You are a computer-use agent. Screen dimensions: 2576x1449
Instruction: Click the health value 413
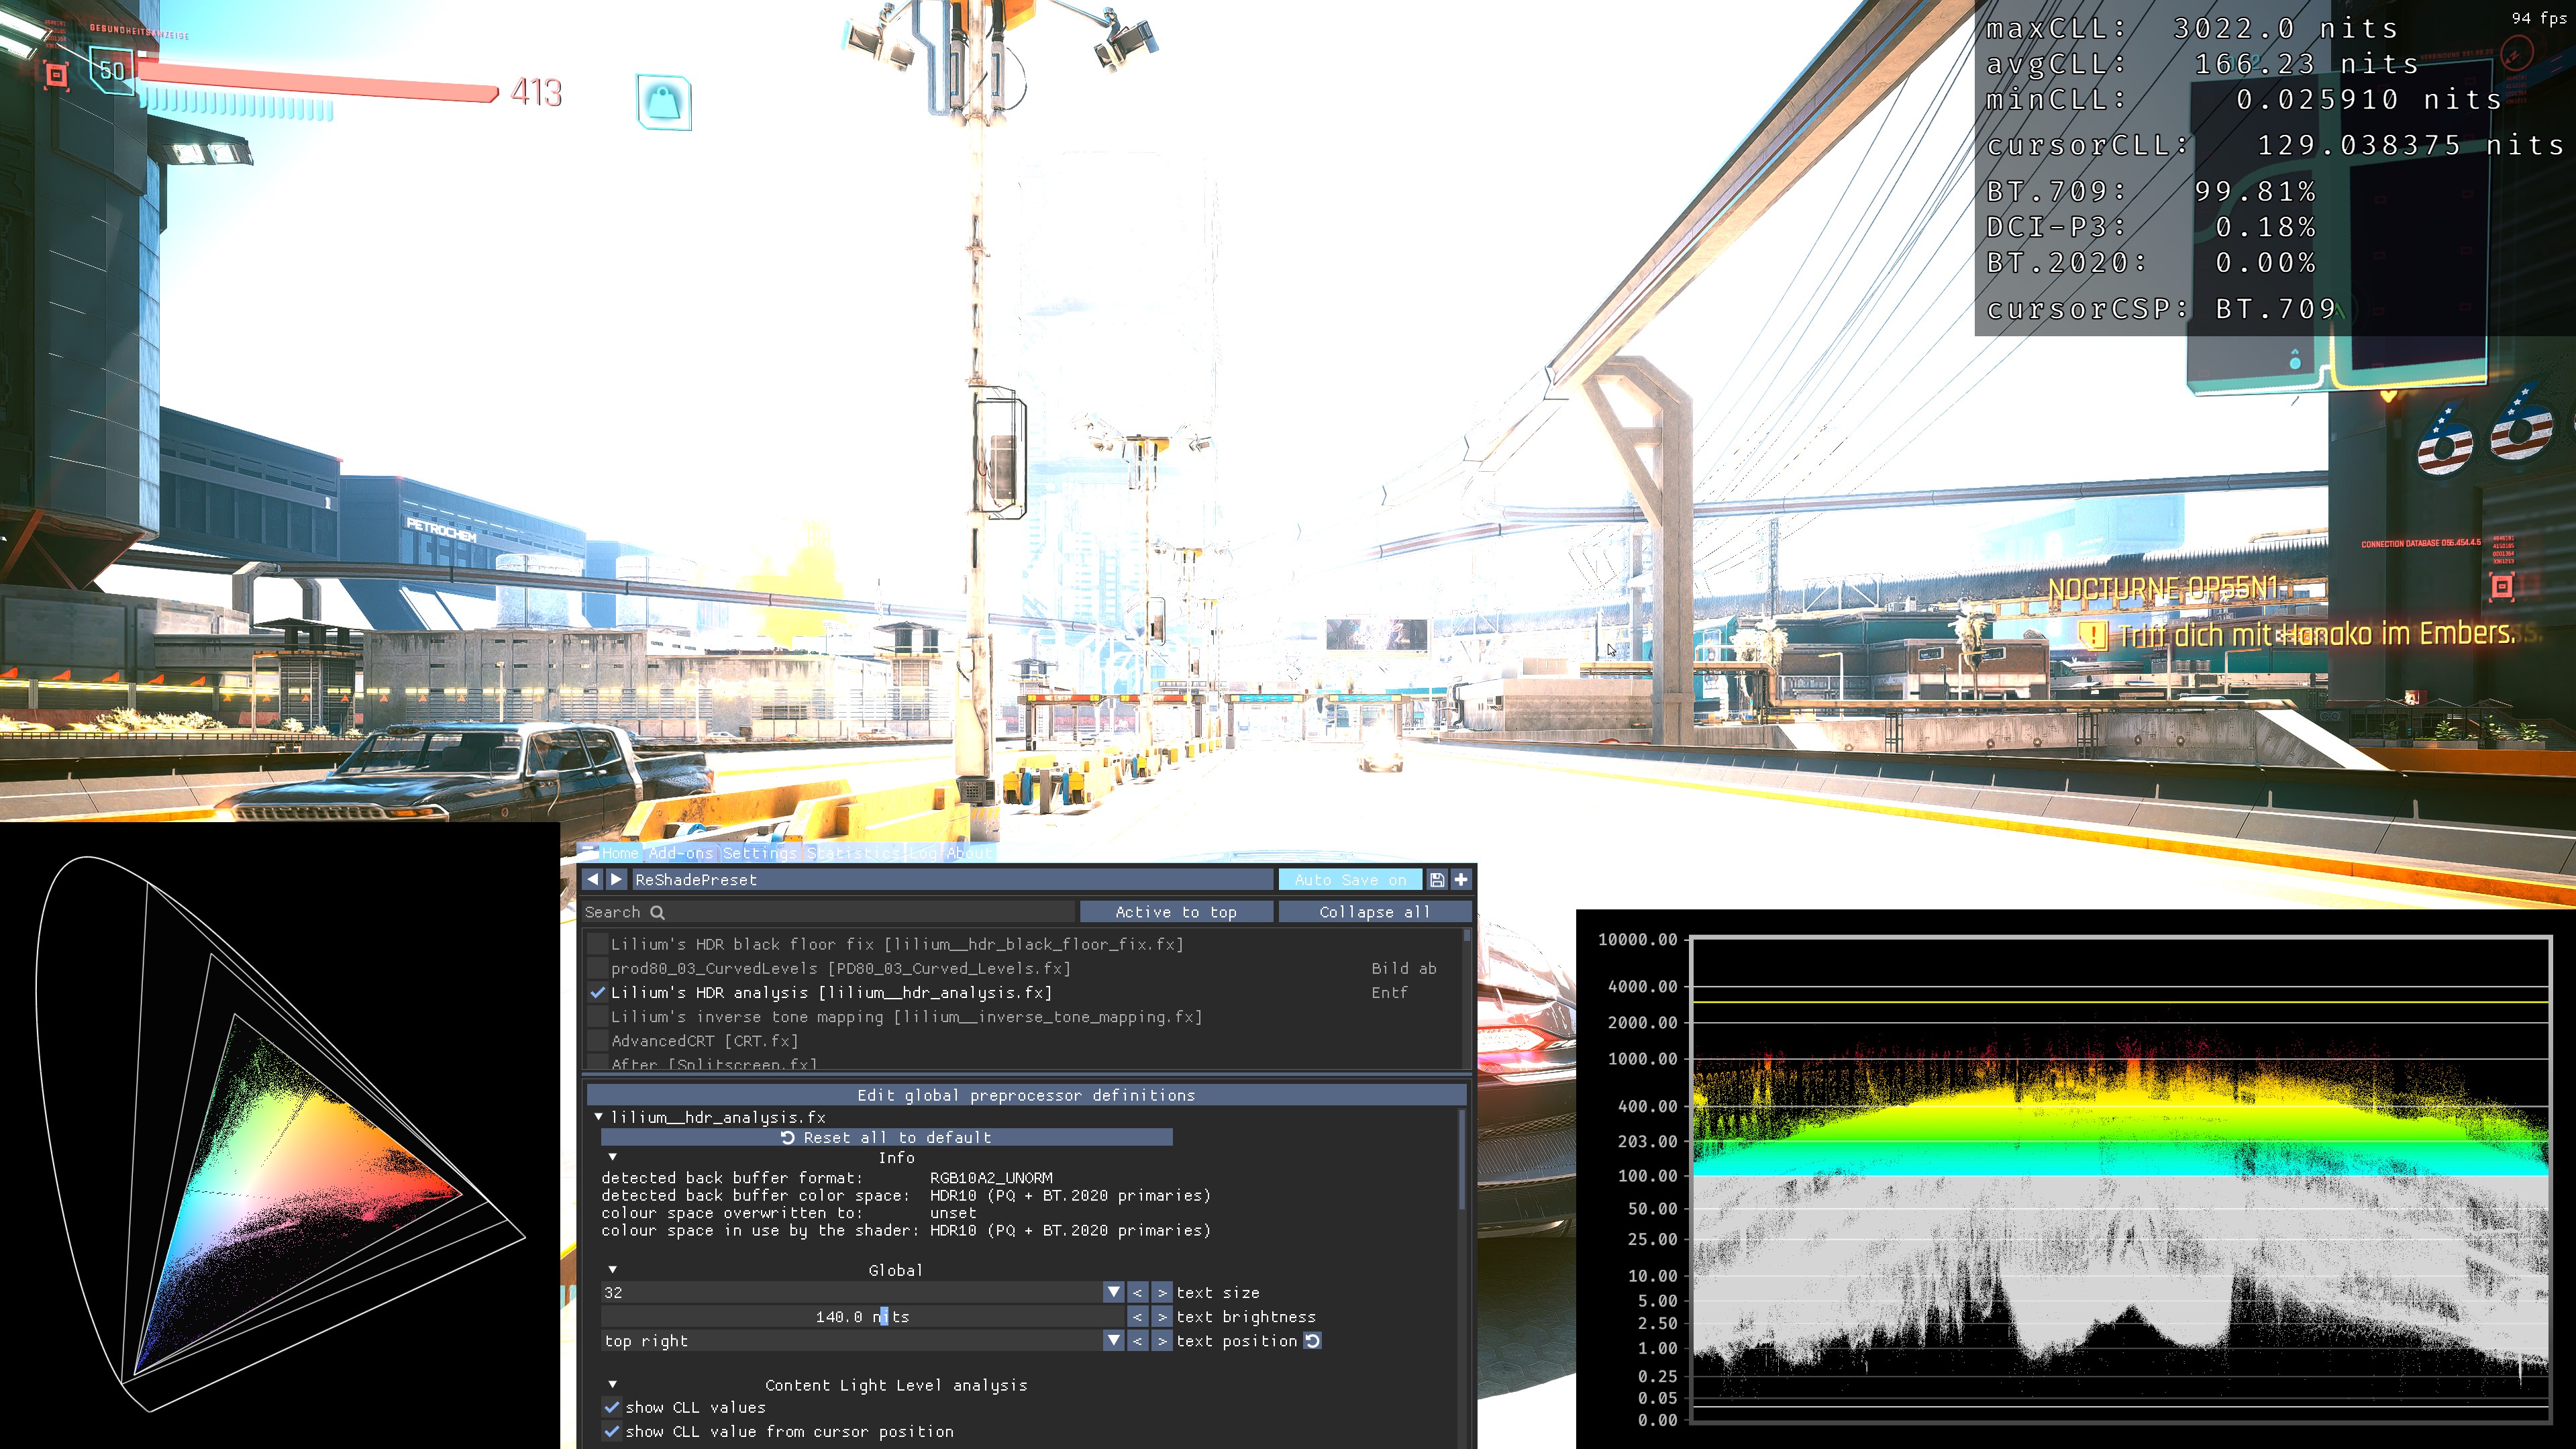pos(536,93)
